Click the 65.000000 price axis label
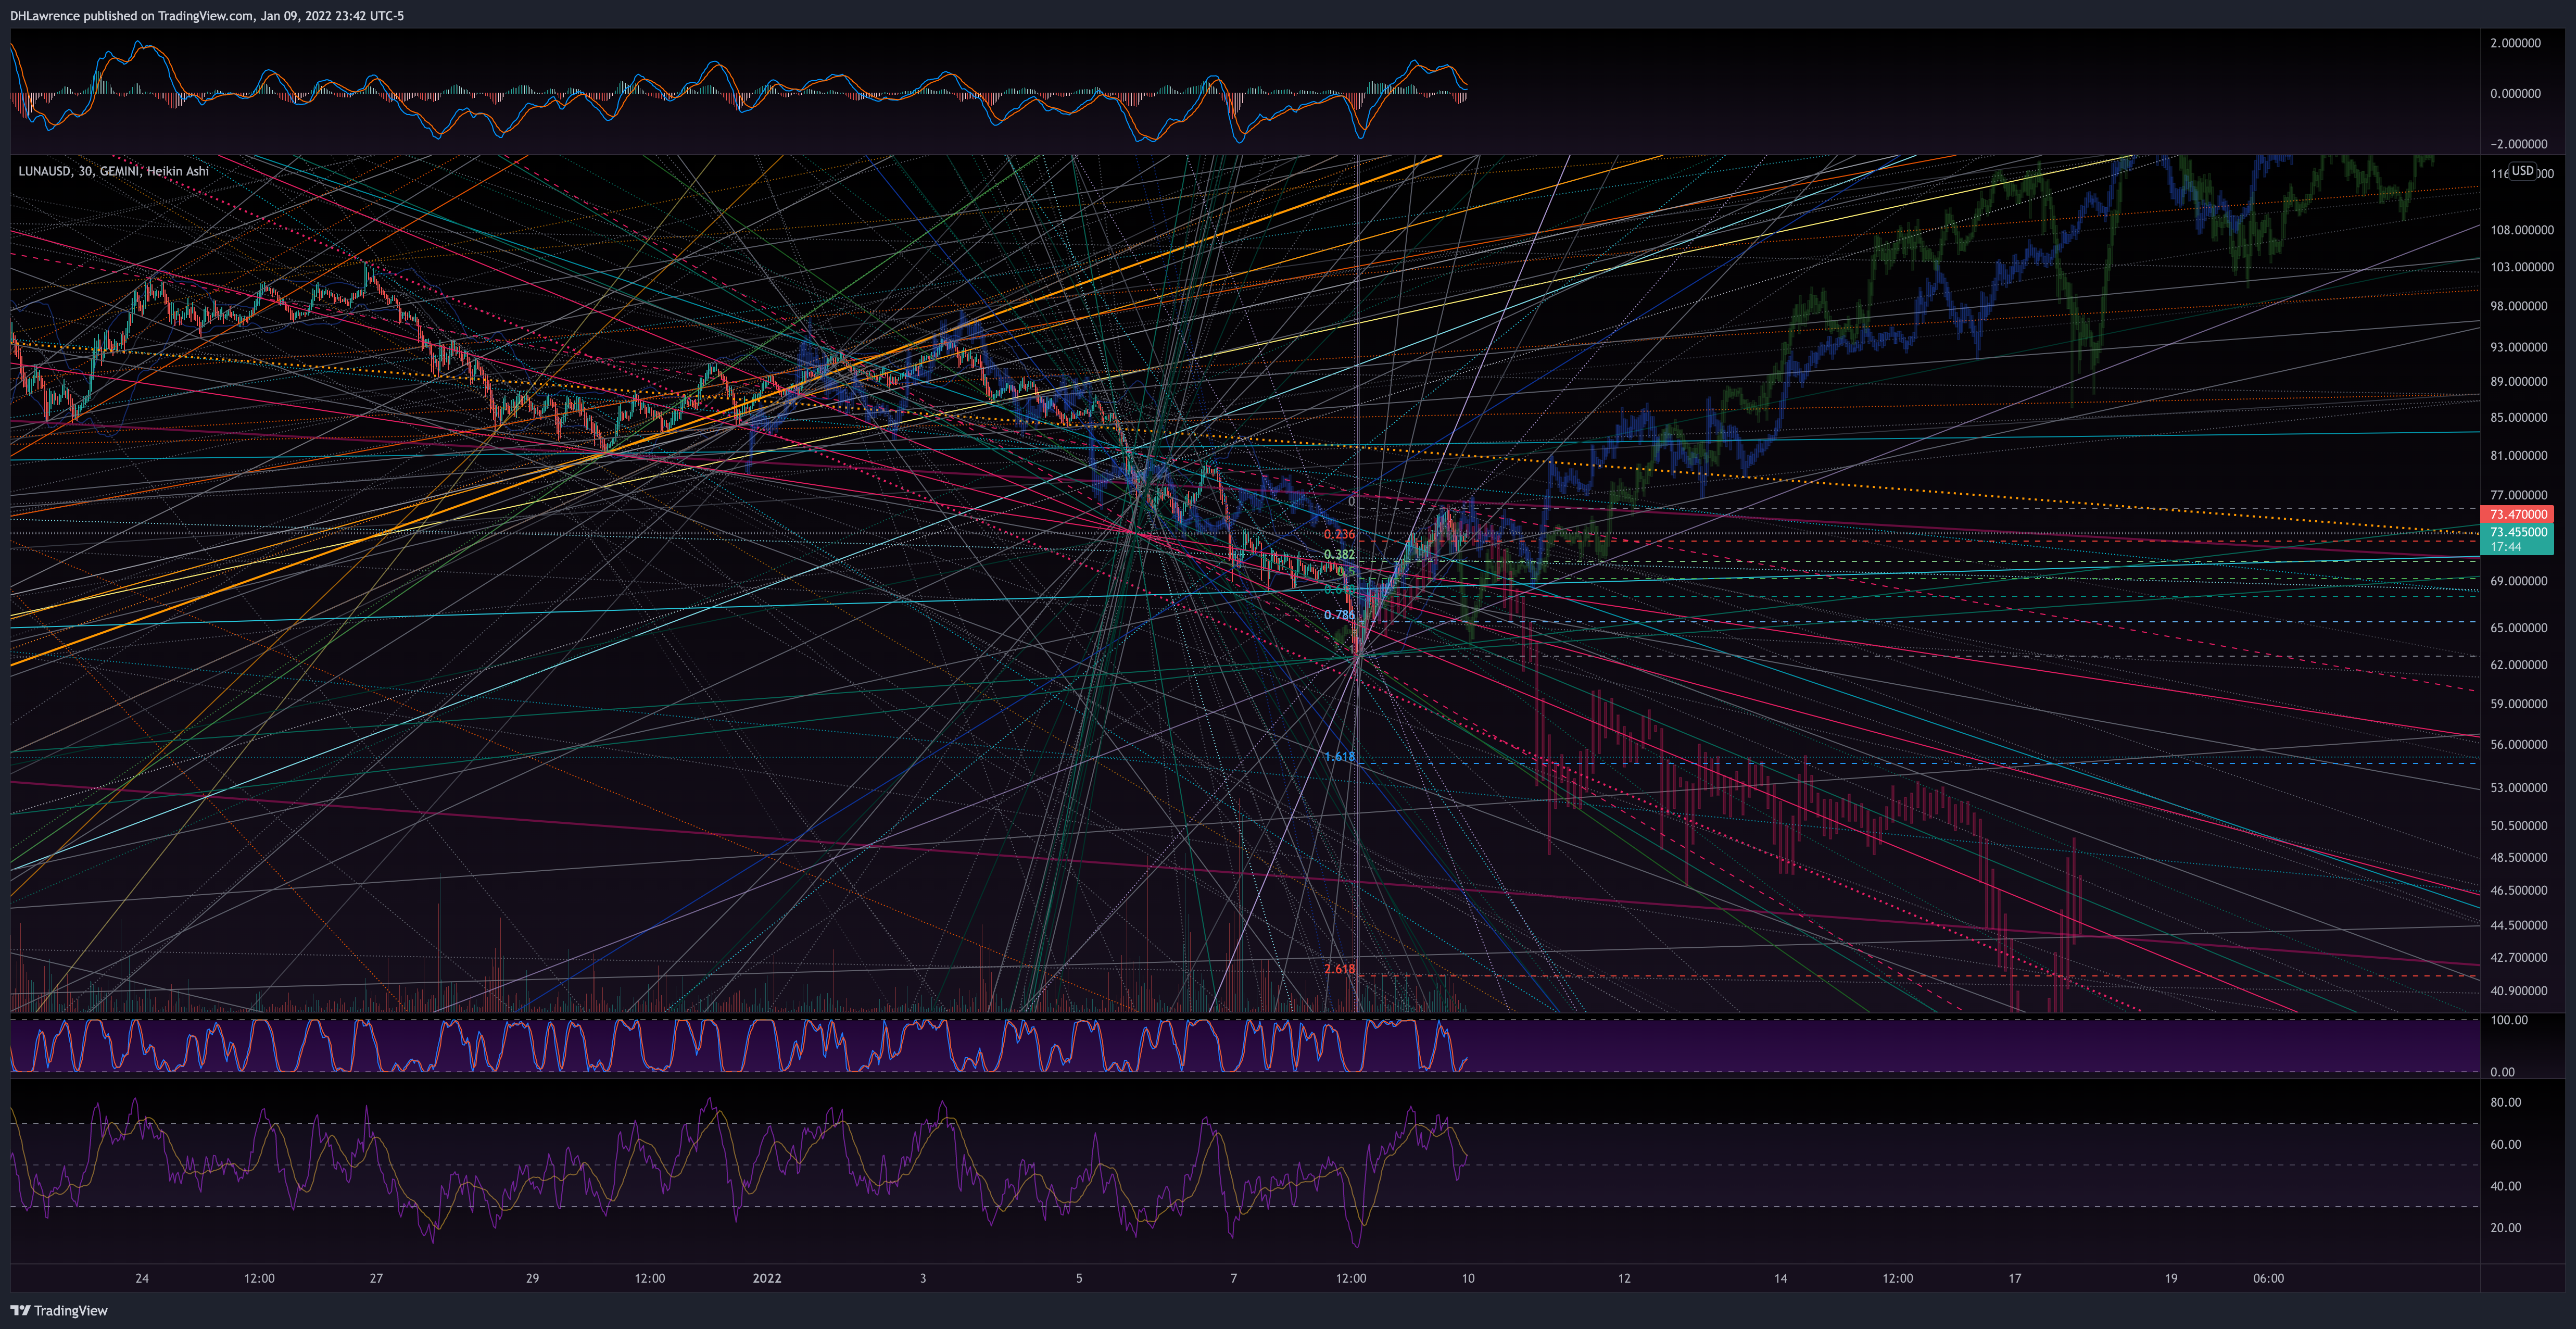This screenshot has height=1329, width=2576. pyautogui.click(x=2518, y=628)
